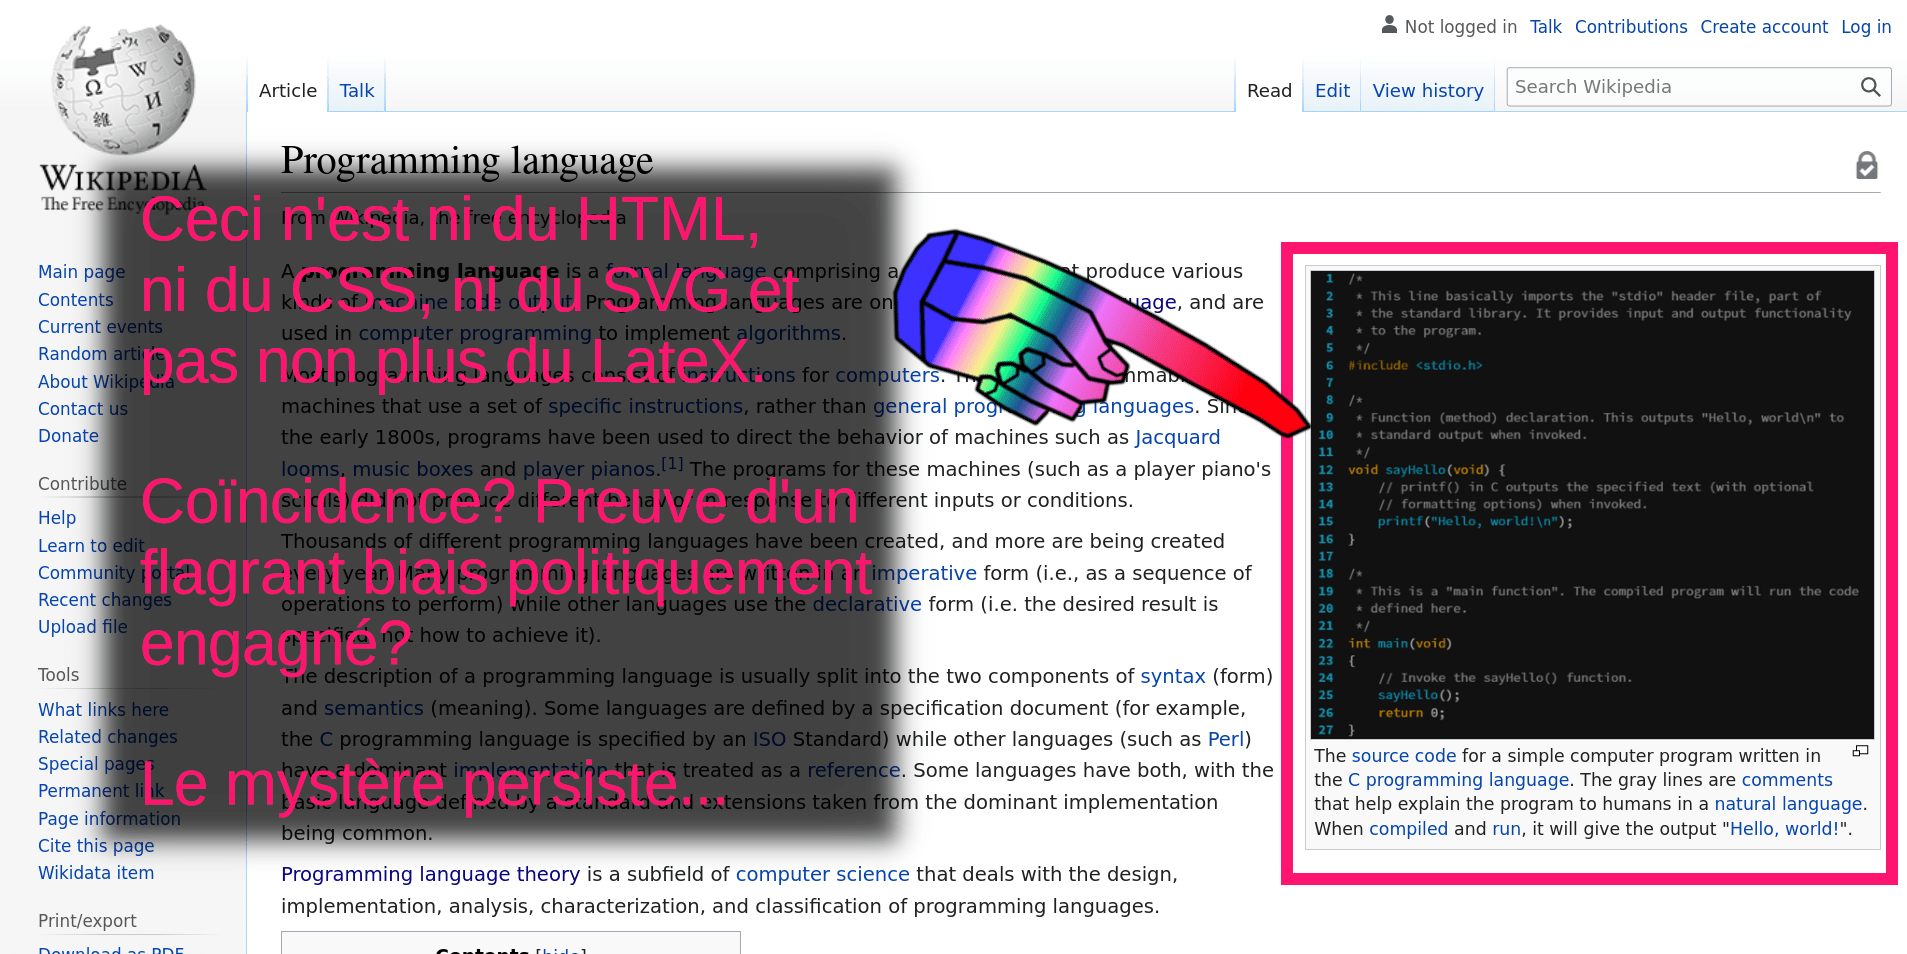This screenshot has width=1907, height=954.
Task: Open the Wikidata item link
Action: click(x=96, y=873)
